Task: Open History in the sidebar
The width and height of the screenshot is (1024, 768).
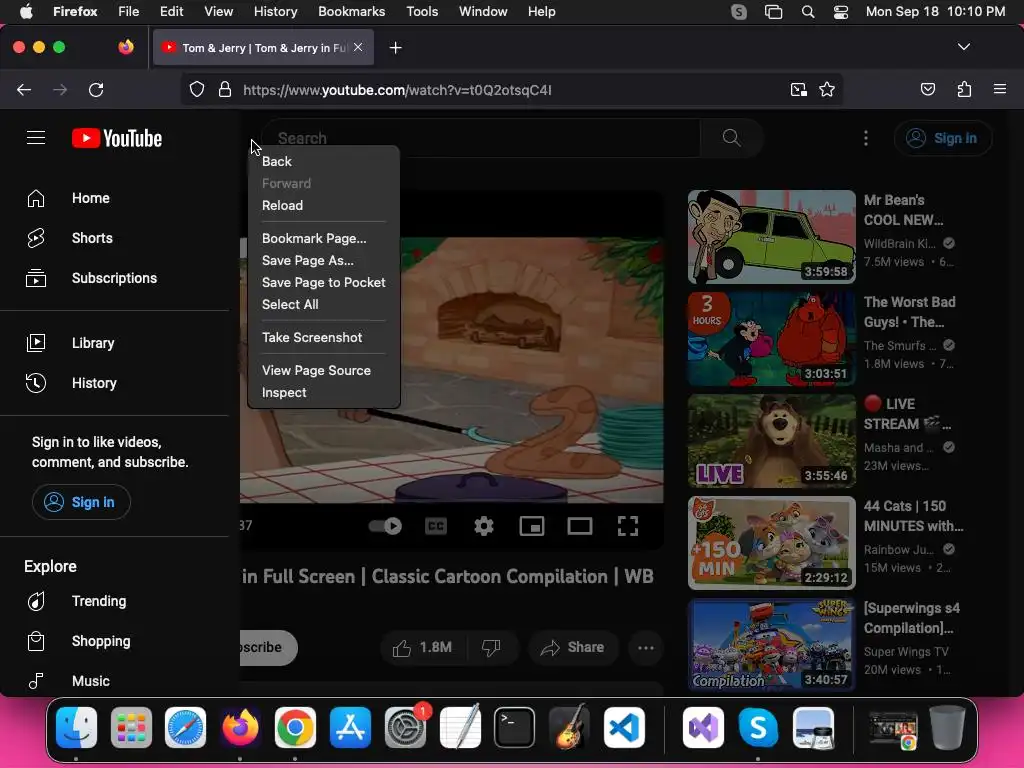Action: [x=94, y=383]
